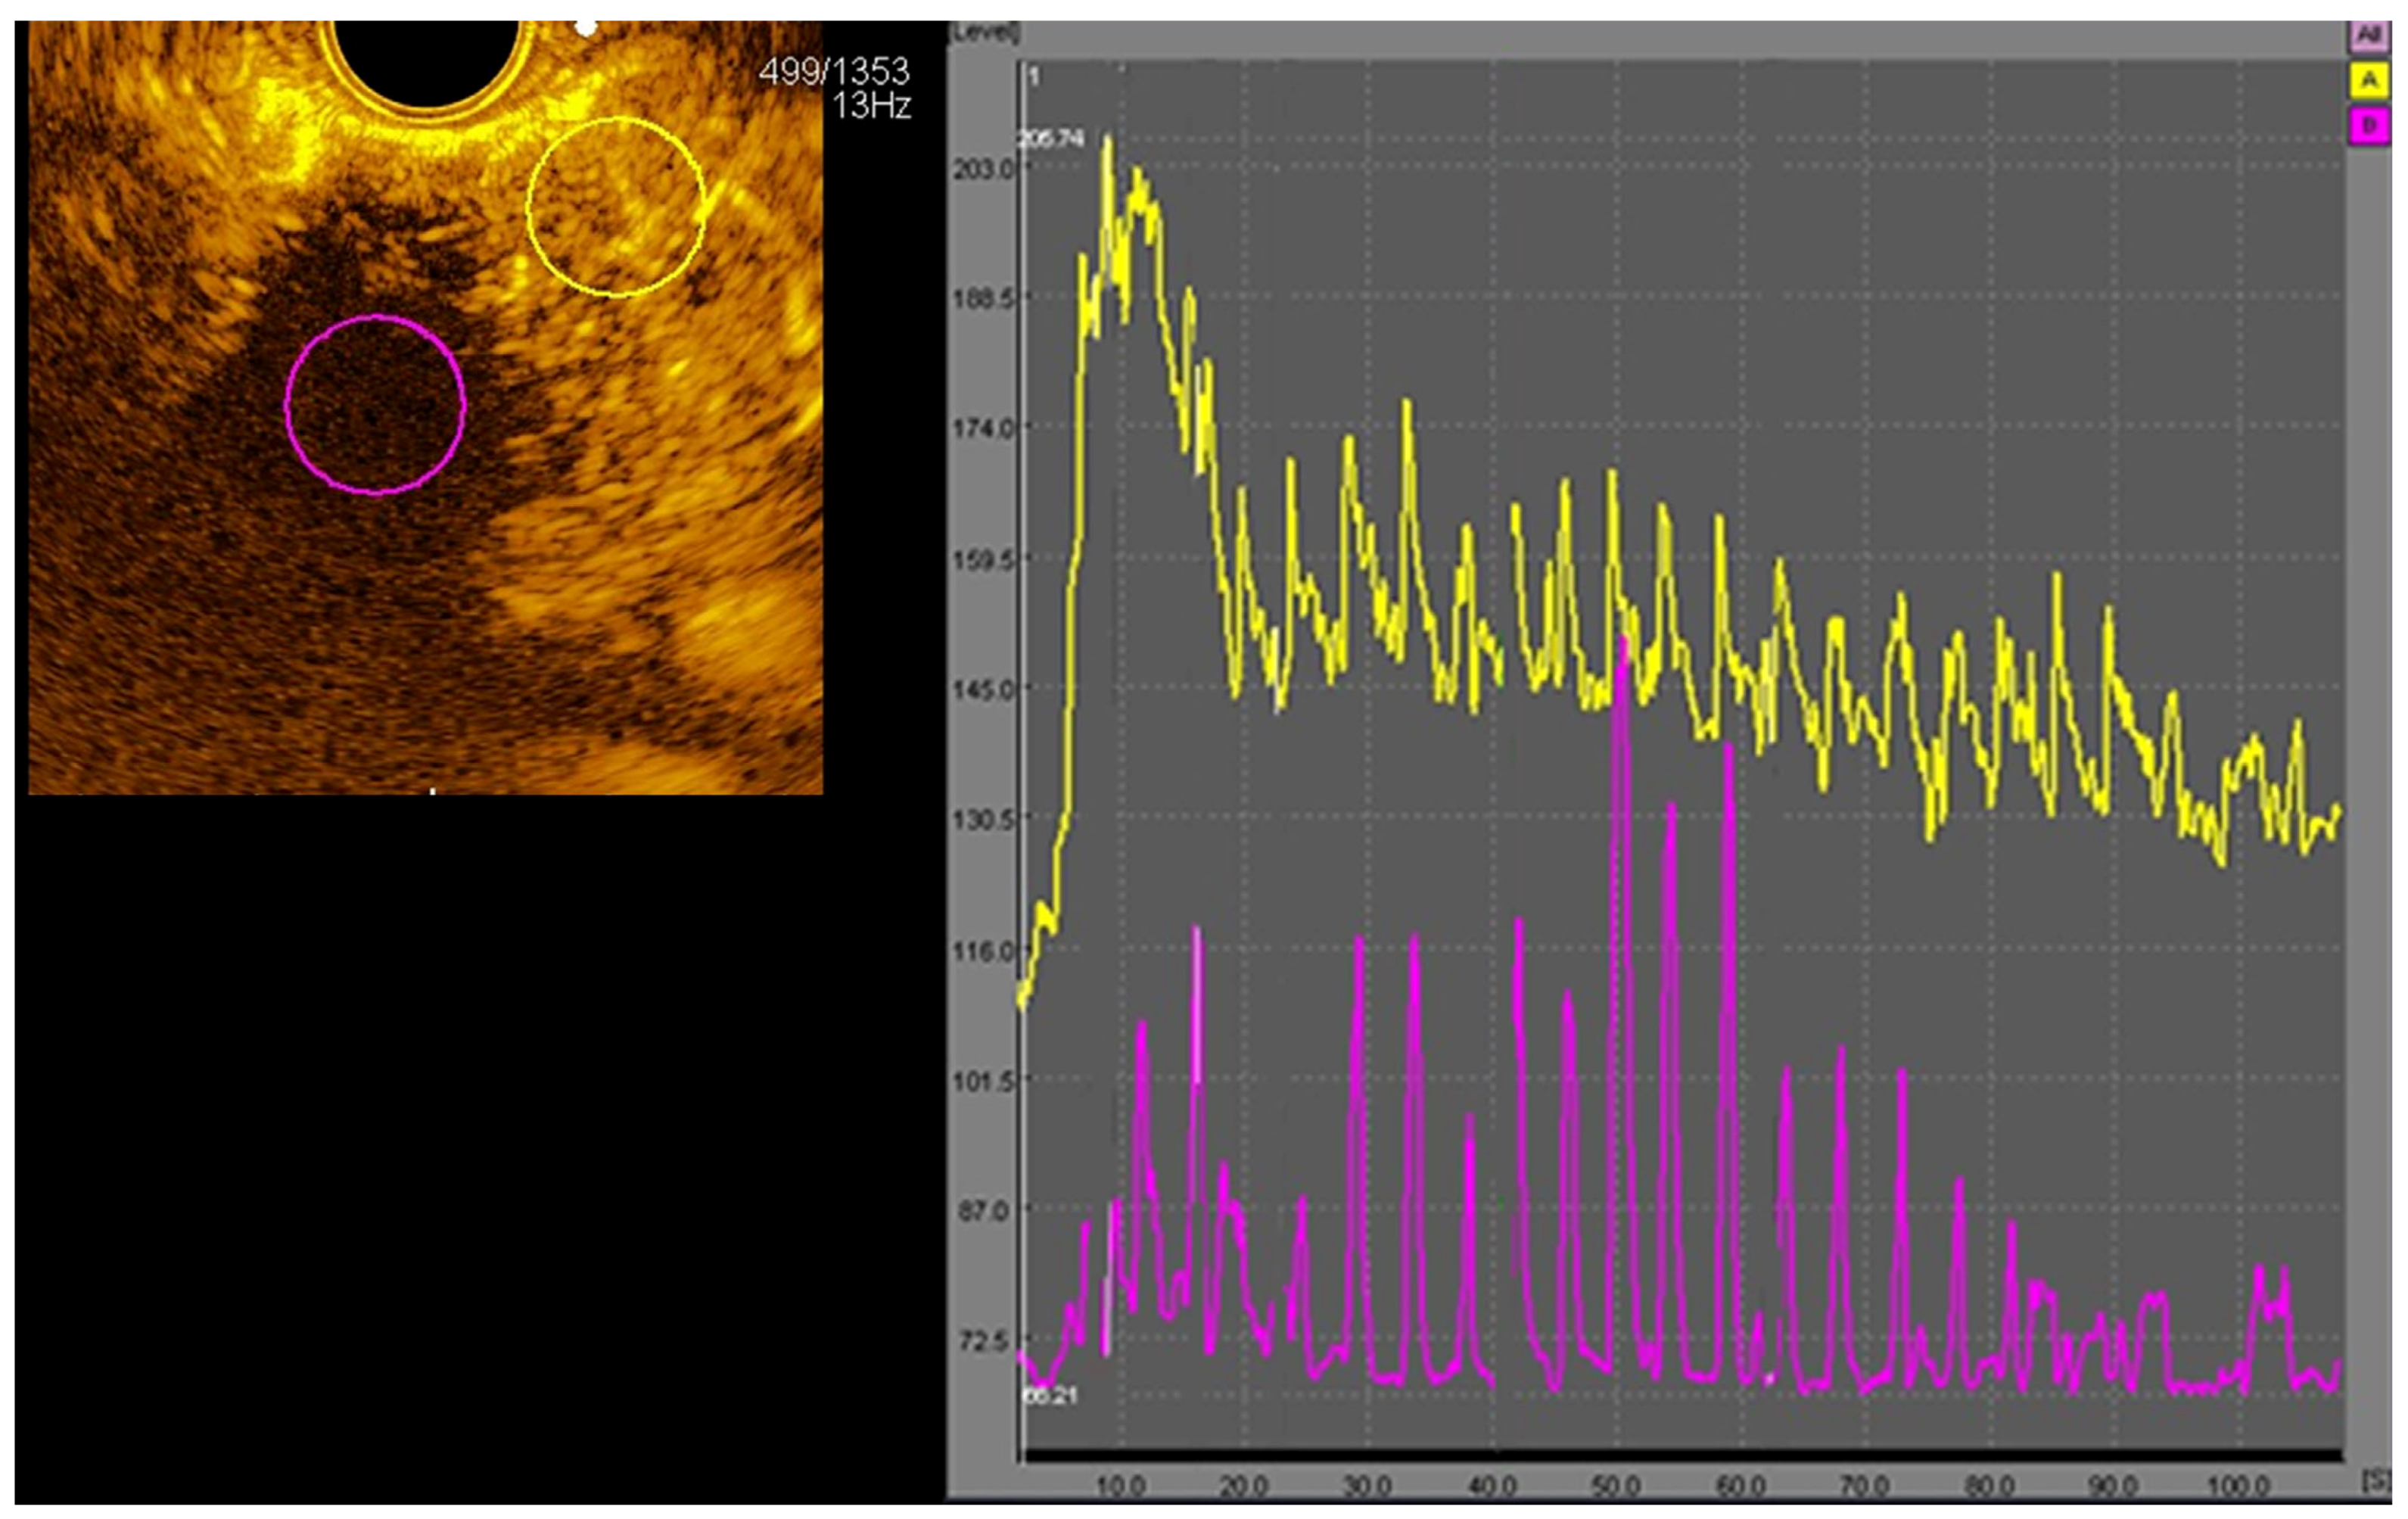Toggle the yellow 'A' ROI curve button
The width and height of the screenshot is (2408, 1519).
(2367, 80)
